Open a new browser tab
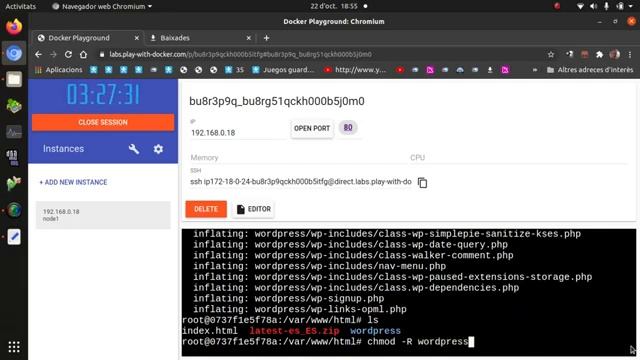The image size is (640, 360). pos(266,38)
